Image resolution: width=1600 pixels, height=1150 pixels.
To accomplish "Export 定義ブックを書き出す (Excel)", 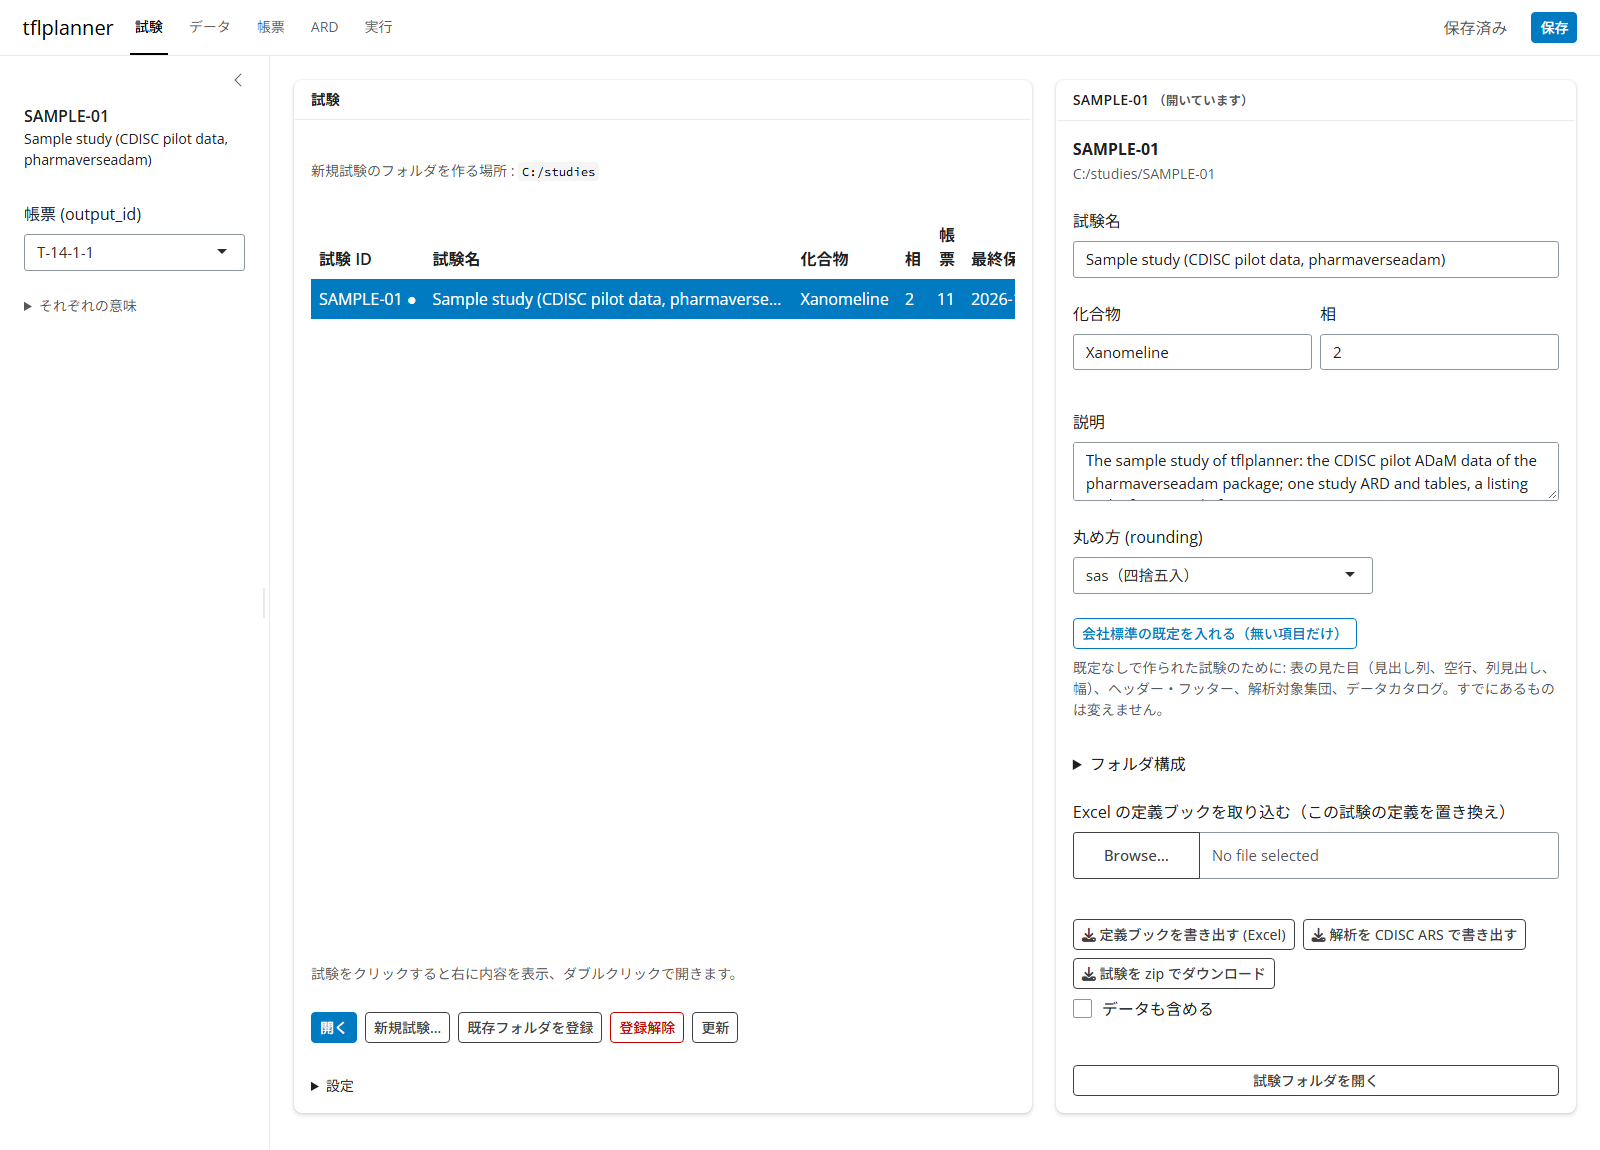I will point(1184,935).
